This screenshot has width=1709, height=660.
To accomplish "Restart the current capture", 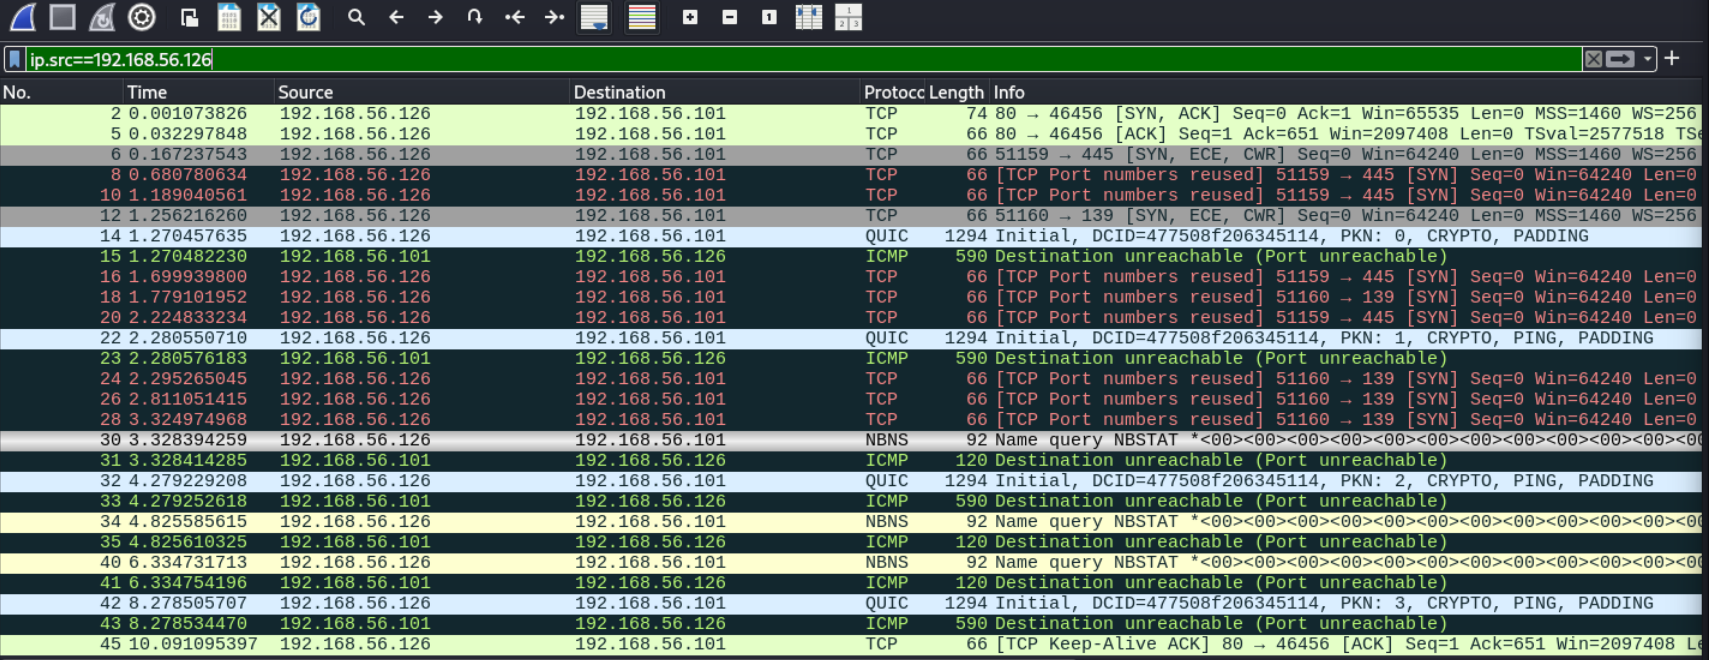I will tap(102, 17).
